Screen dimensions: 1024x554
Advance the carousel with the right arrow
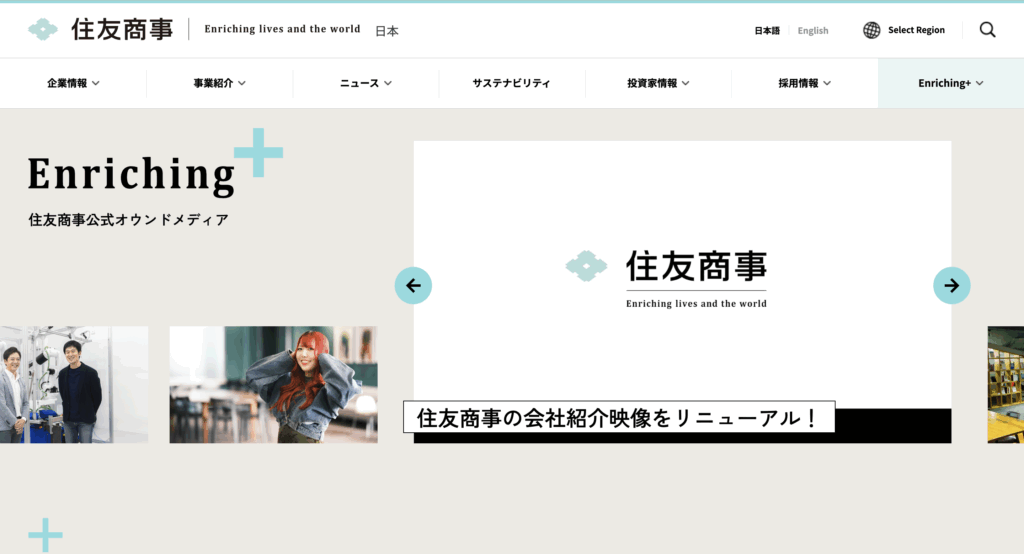click(952, 285)
